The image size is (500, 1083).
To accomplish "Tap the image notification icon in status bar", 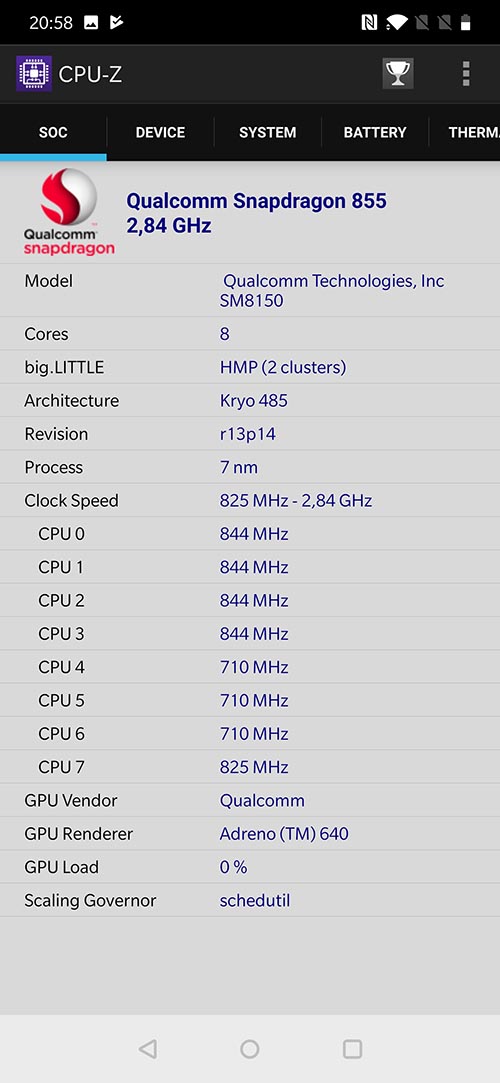I will click(90, 23).
